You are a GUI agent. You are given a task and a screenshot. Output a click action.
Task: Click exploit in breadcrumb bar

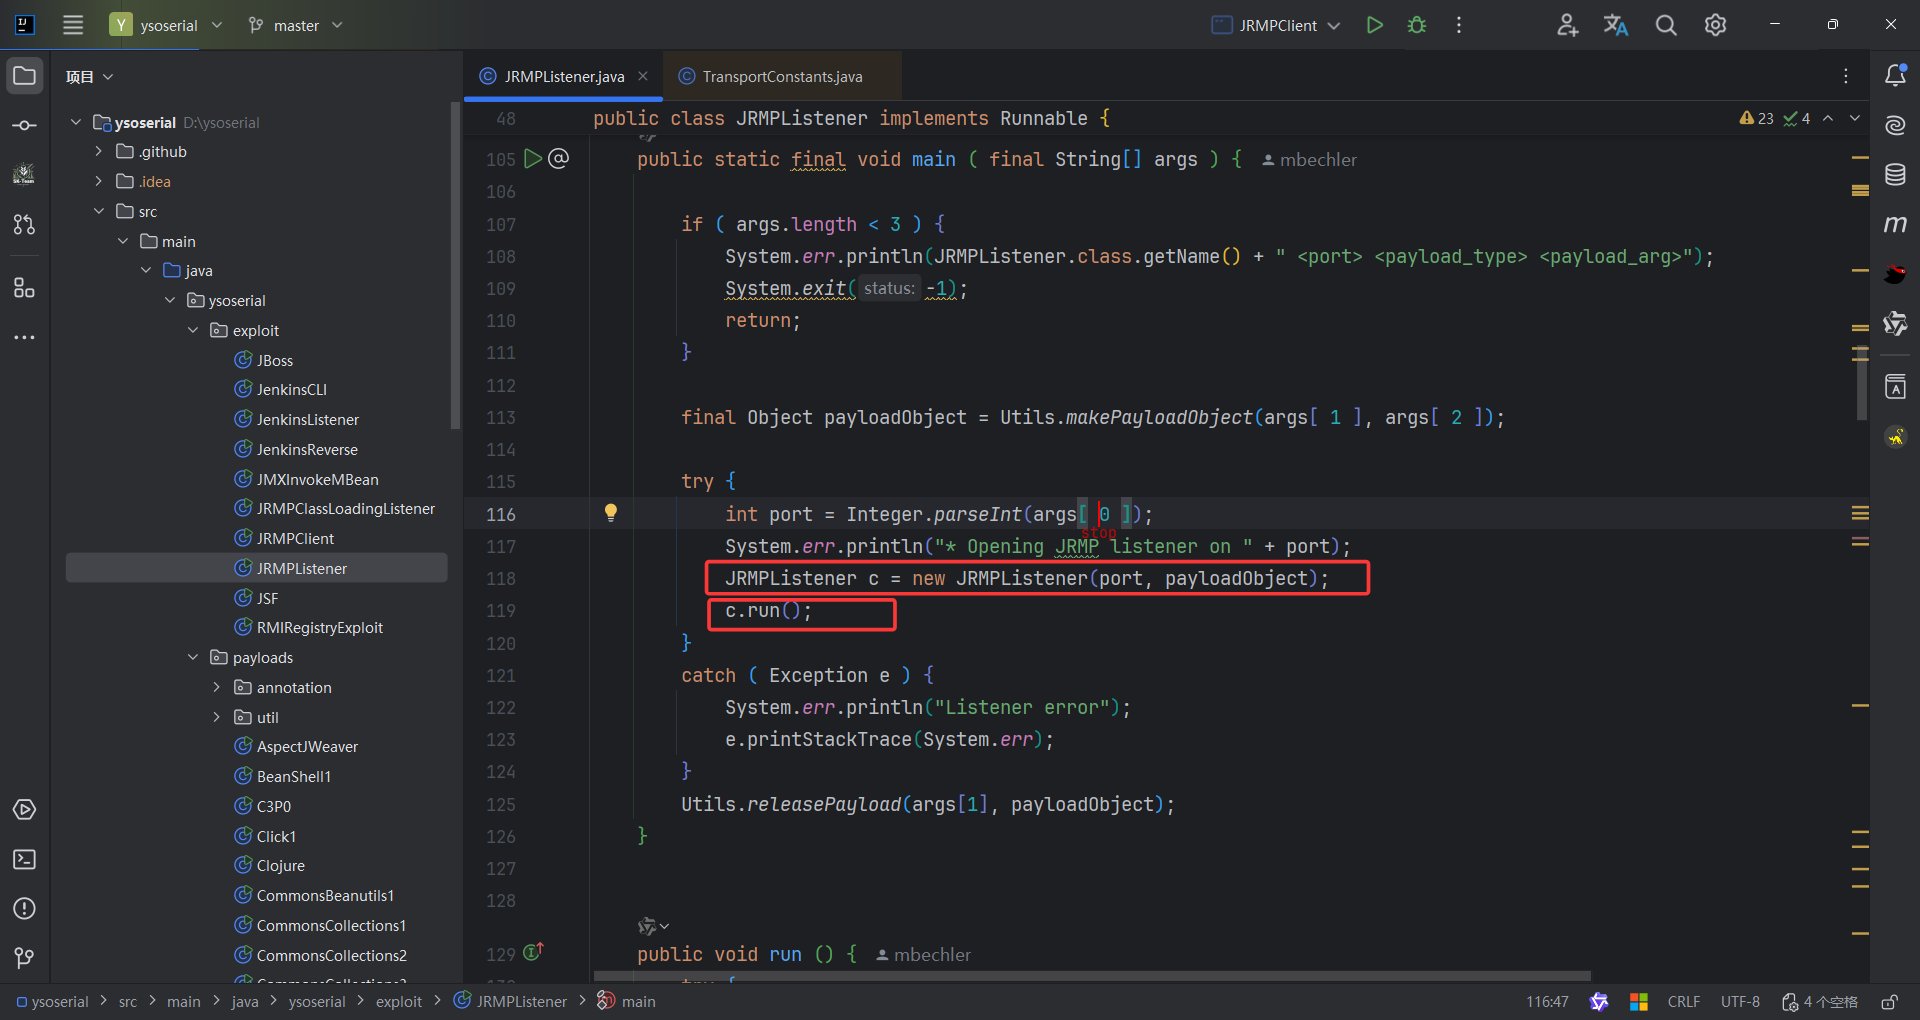(x=399, y=1002)
